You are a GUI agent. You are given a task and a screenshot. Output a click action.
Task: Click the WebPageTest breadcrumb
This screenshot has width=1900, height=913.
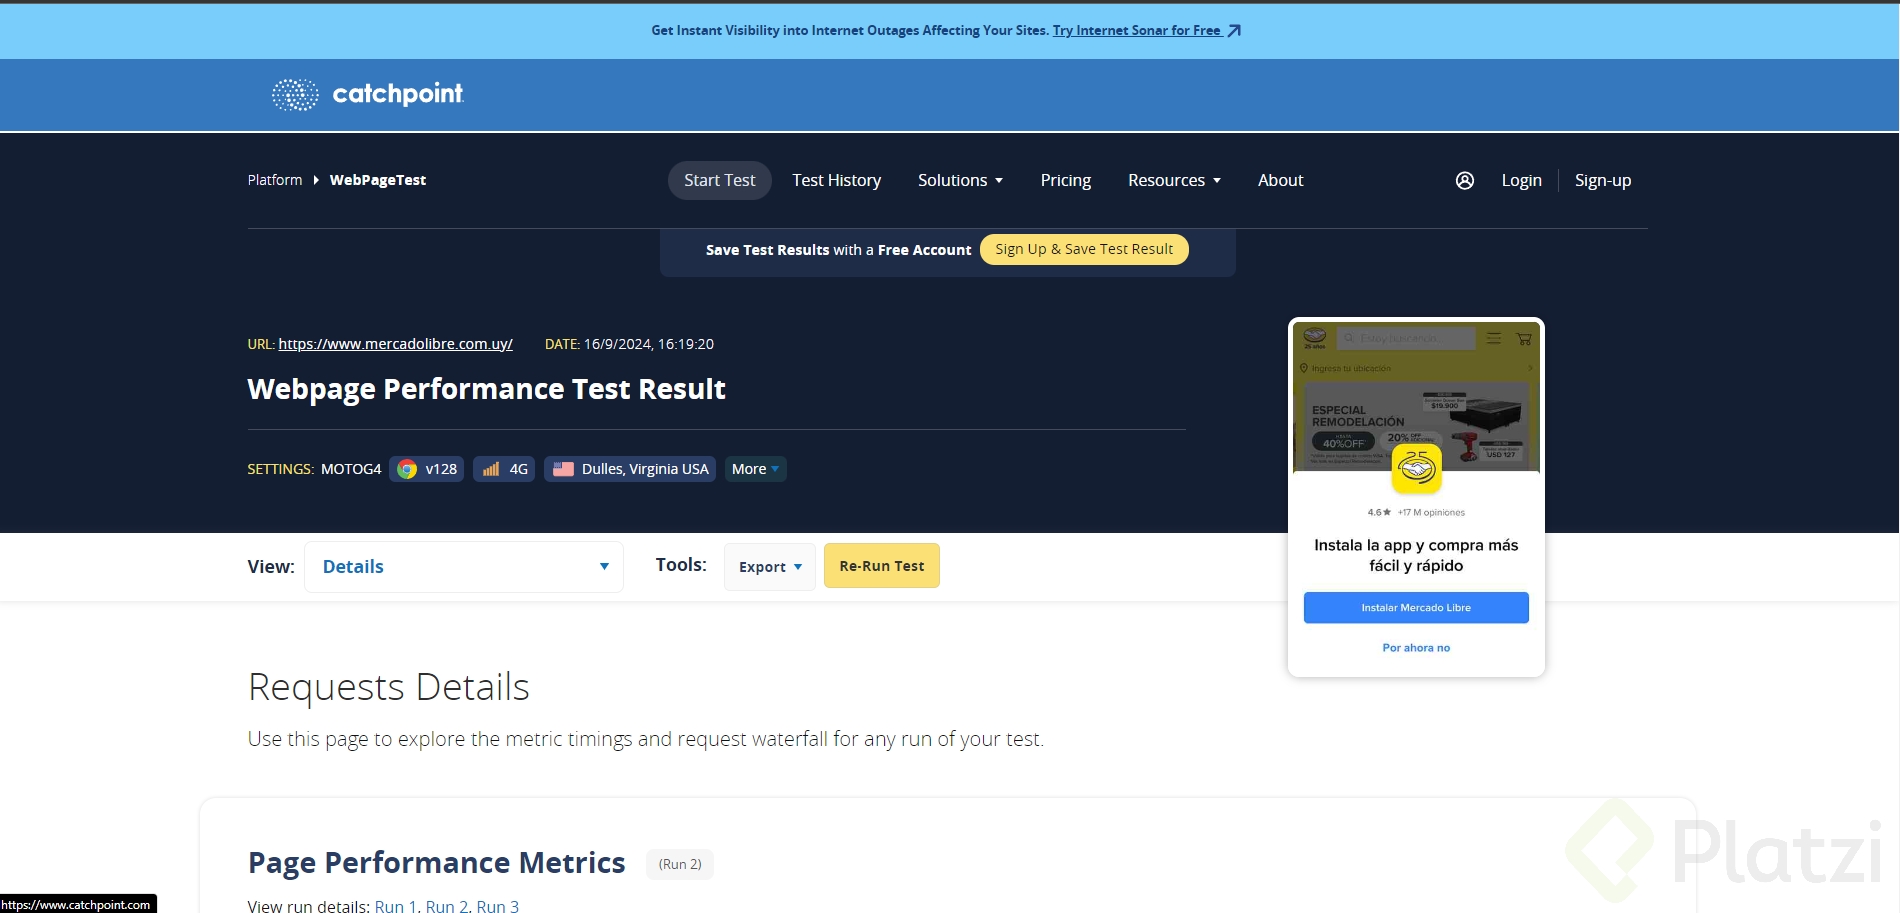click(x=378, y=180)
